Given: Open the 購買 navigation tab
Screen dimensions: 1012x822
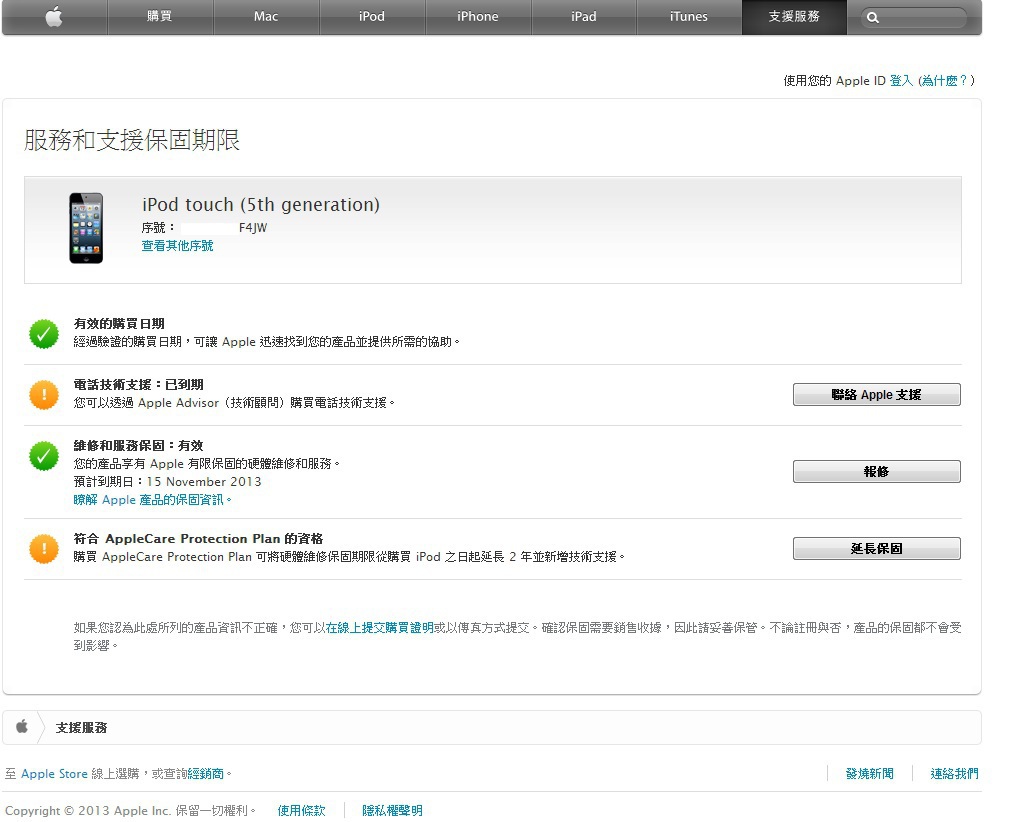Looking at the screenshot, I should [x=160, y=17].
